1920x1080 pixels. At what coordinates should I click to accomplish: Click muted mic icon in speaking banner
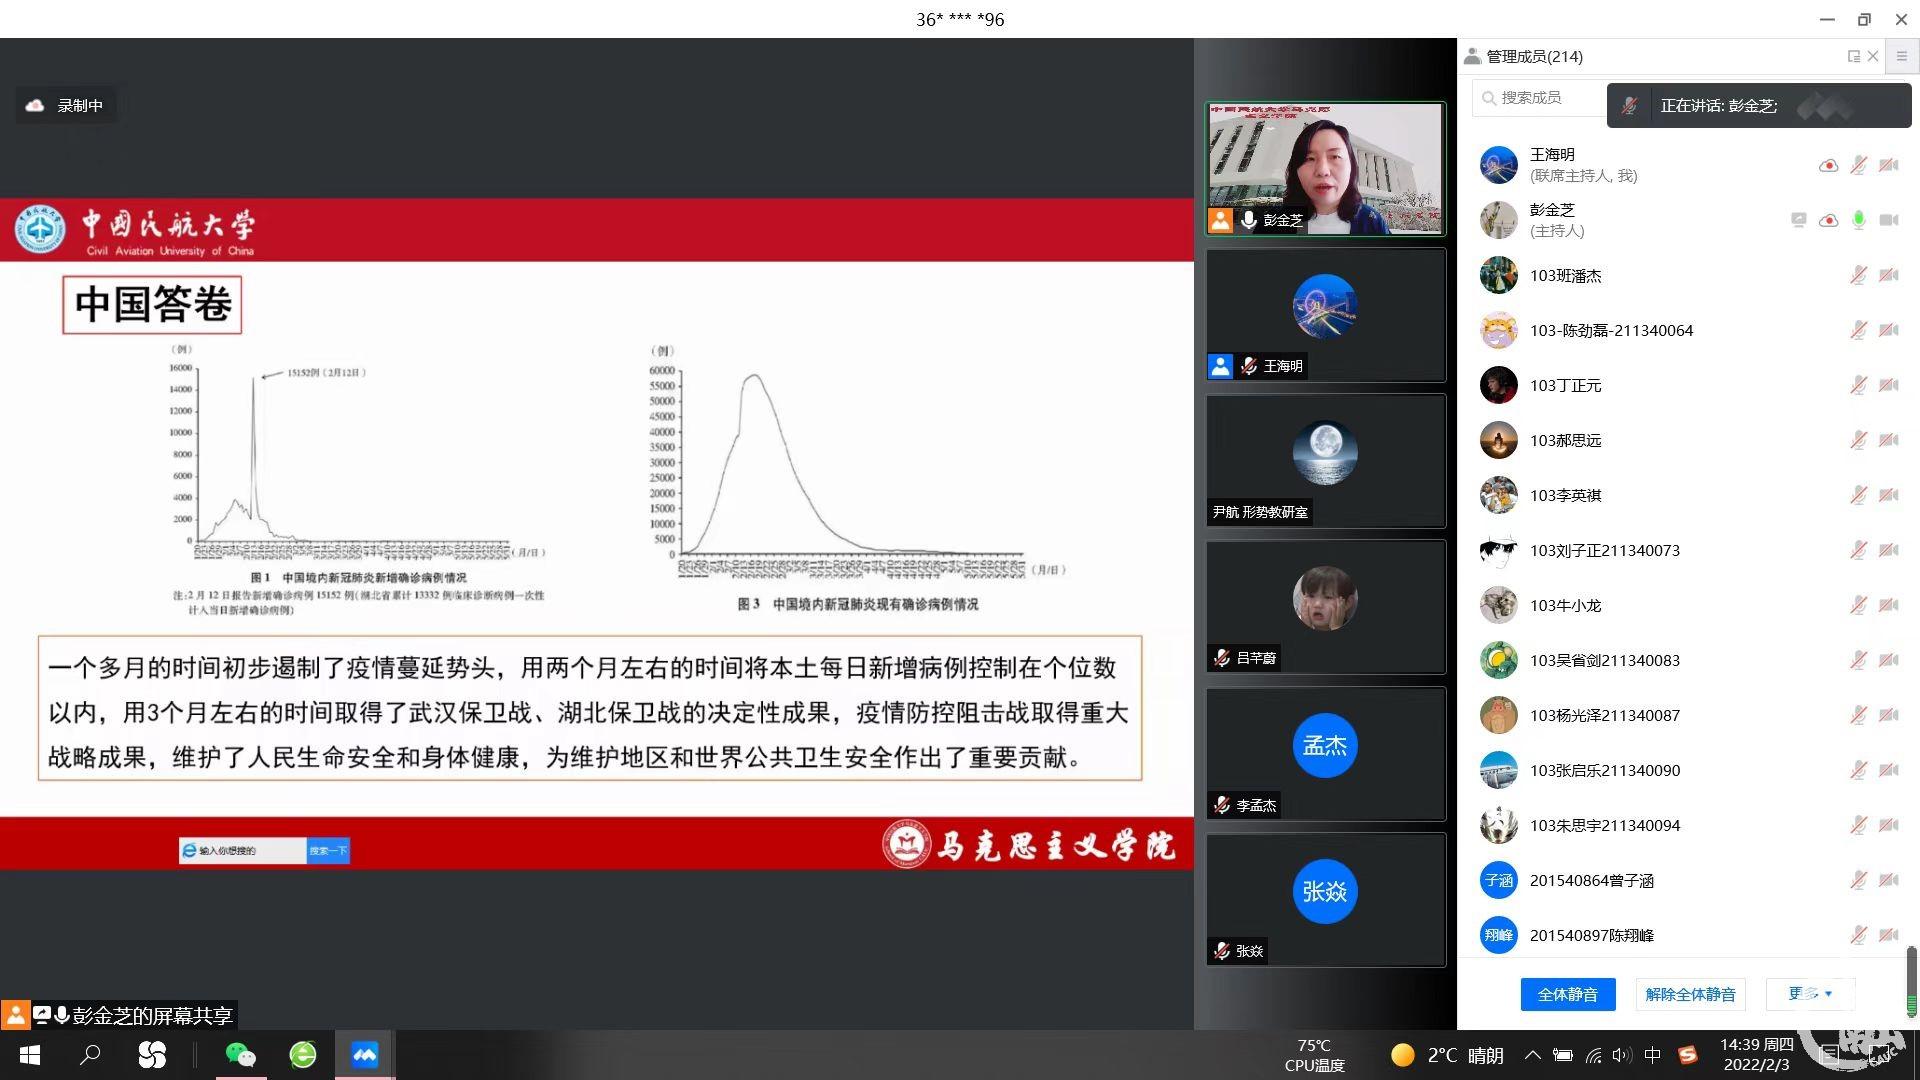(1629, 105)
